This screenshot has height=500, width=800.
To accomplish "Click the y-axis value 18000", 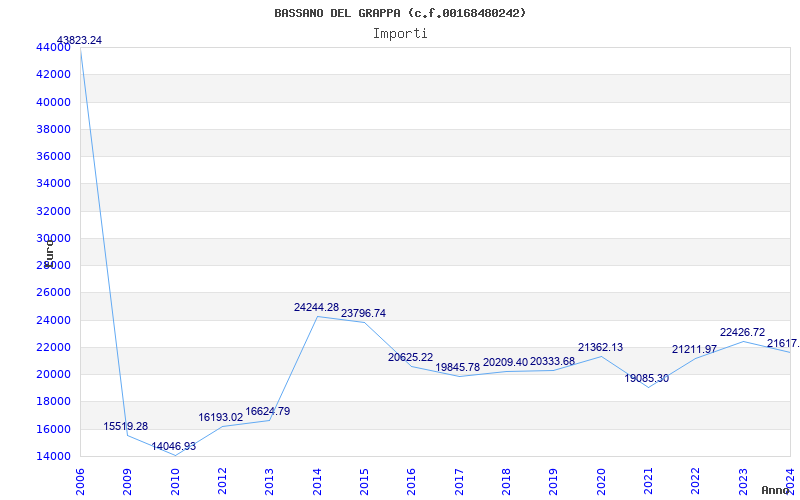I will point(54,402).
